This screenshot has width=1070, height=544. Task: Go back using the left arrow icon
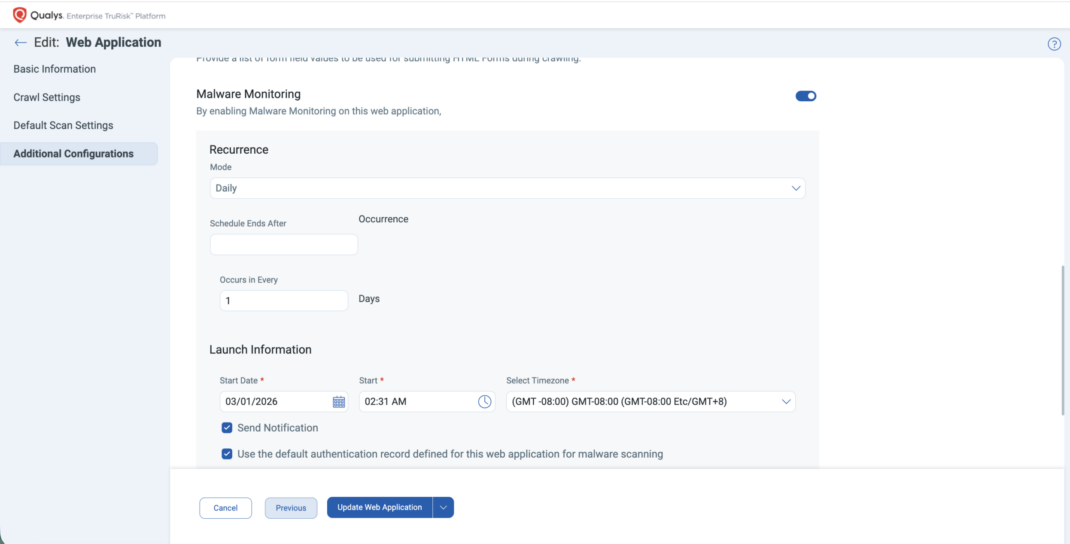click(x=20, y=43)
